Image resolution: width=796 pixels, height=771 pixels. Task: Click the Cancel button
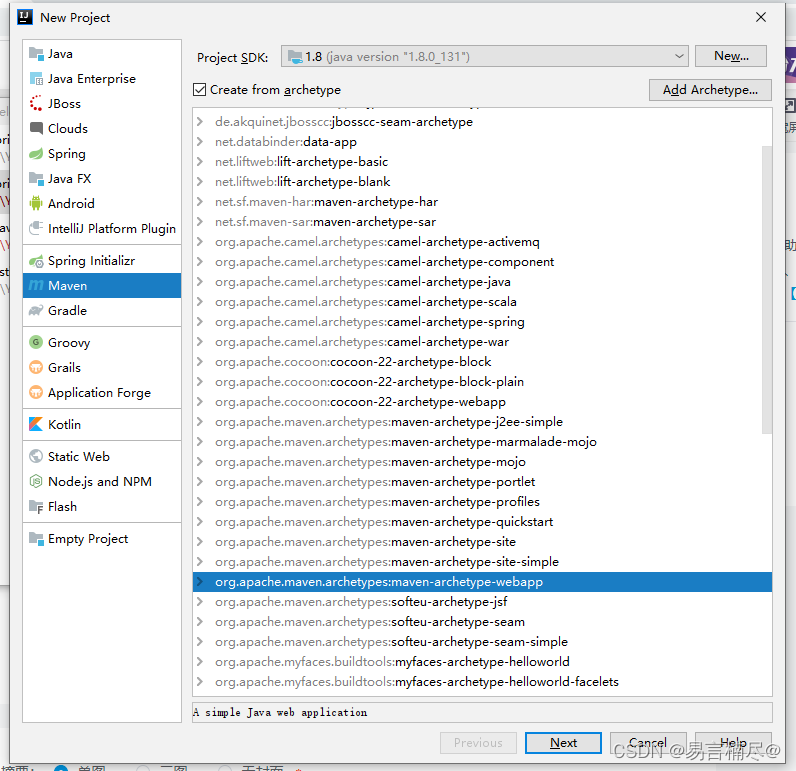click(x=648, y=743)
